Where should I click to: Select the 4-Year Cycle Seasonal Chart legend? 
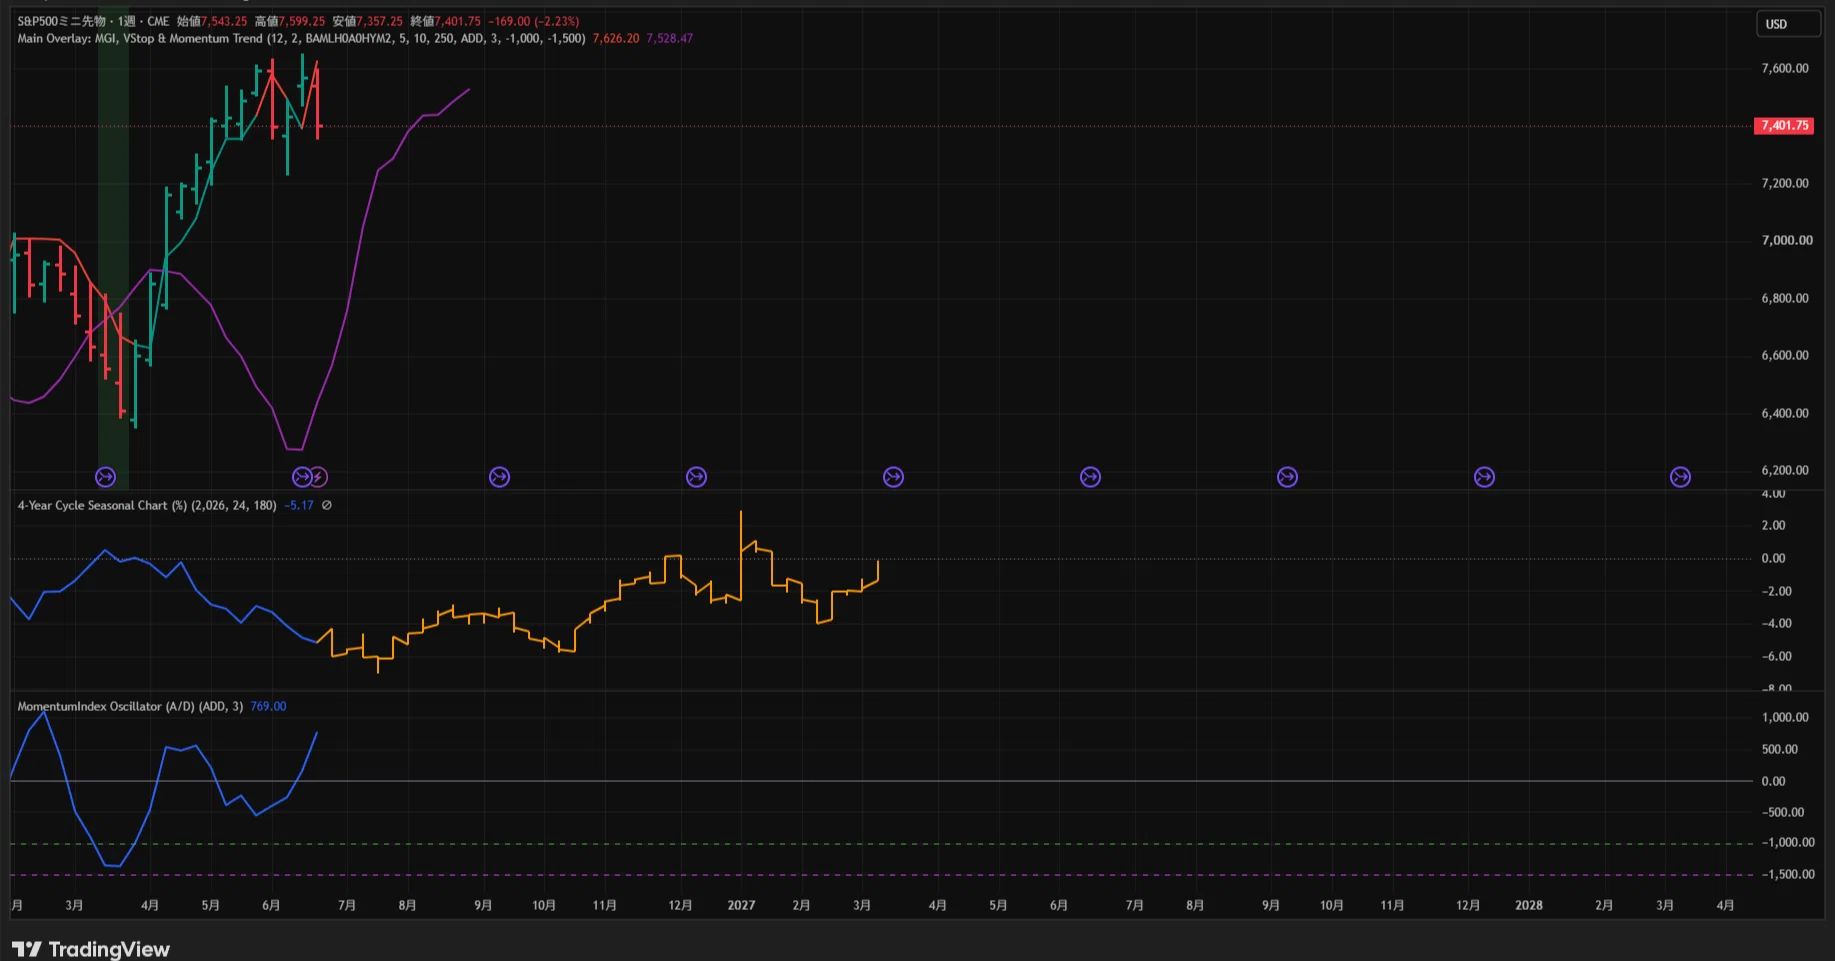pyautogui.click(x=147, y=505)
